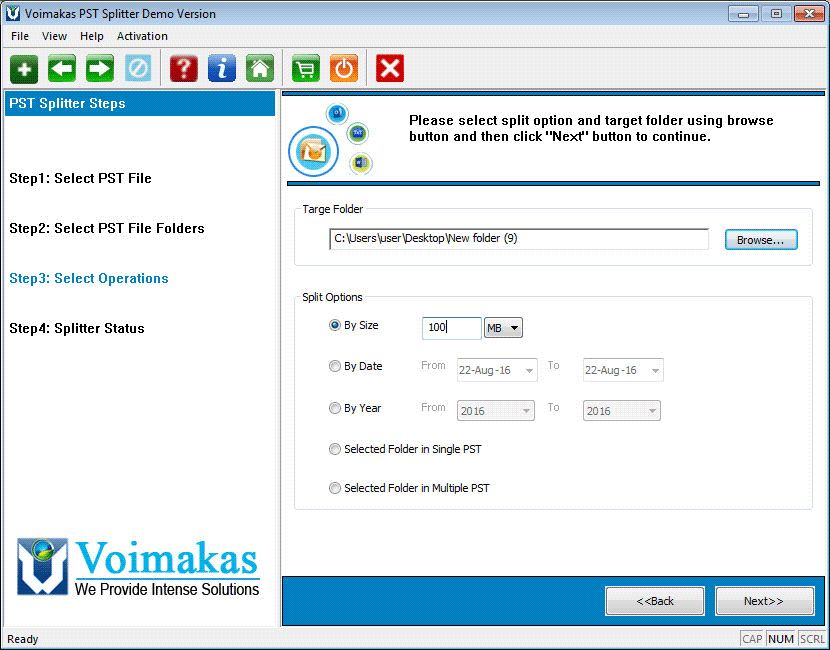Close the window via title bar X
830x650 pixels.
809,14
